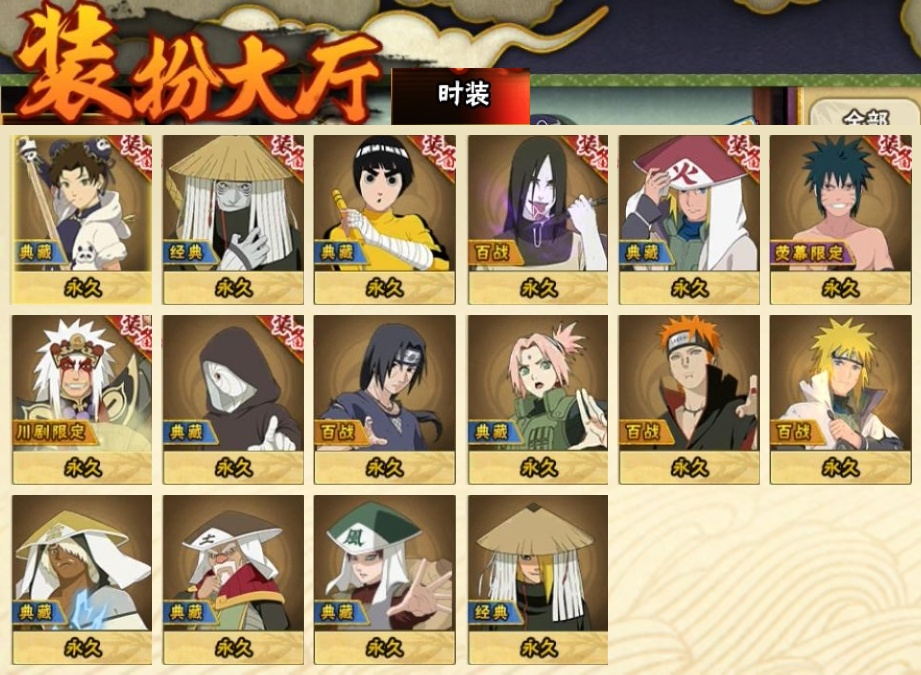
Task: Select Orochimaru 百战 costume card
Action: (538, 219)
